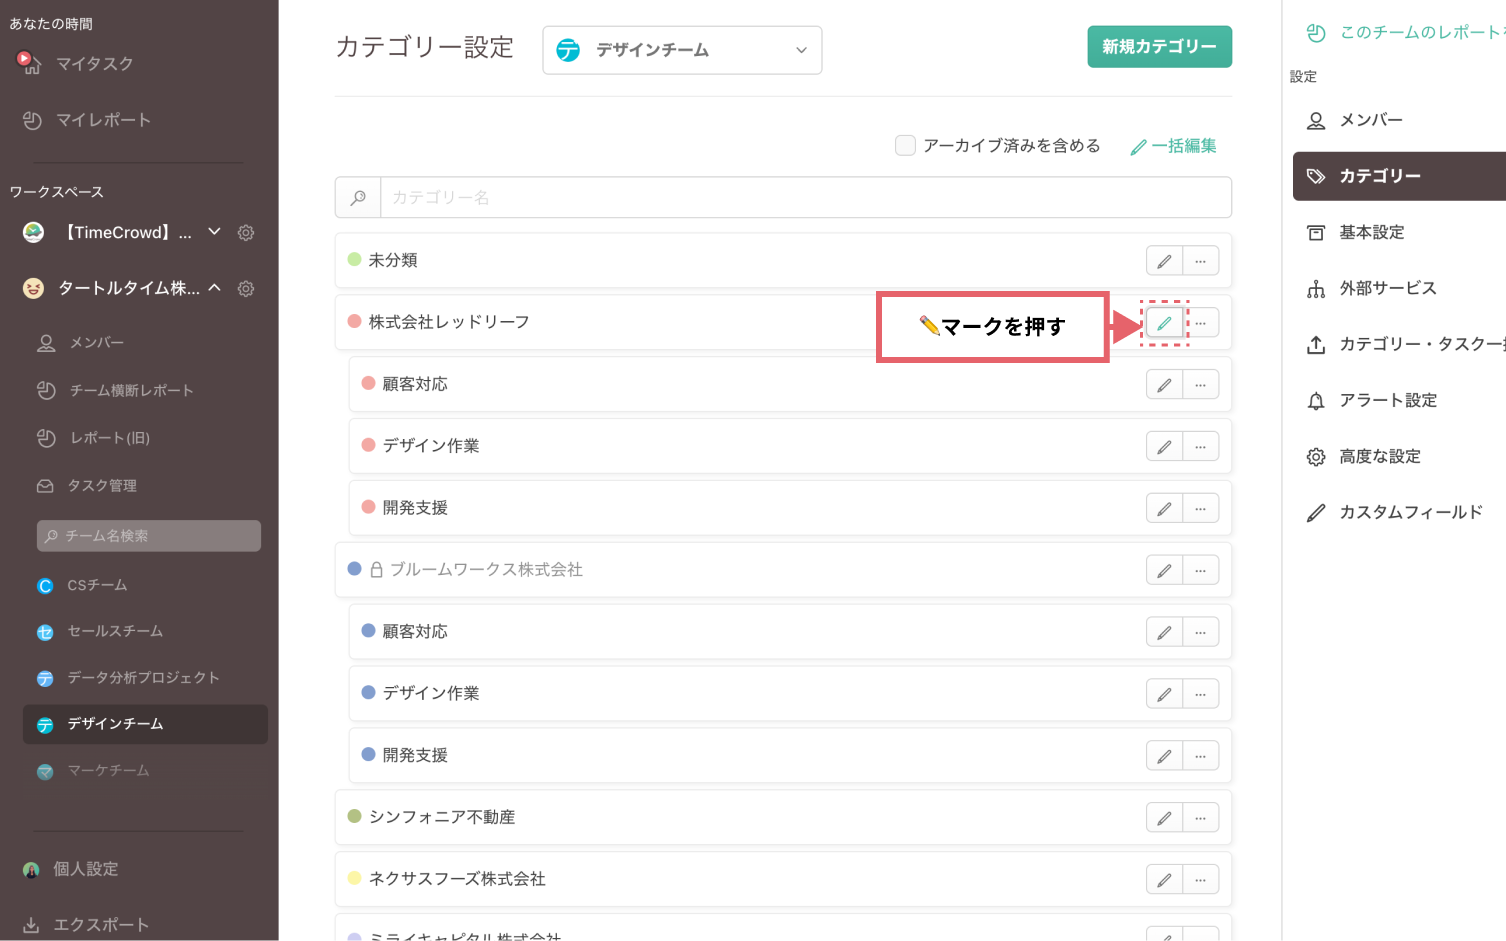Open メンバー in the settings panel
The height and width of the screenshot is (941, 1506).
click(1370, 120)
